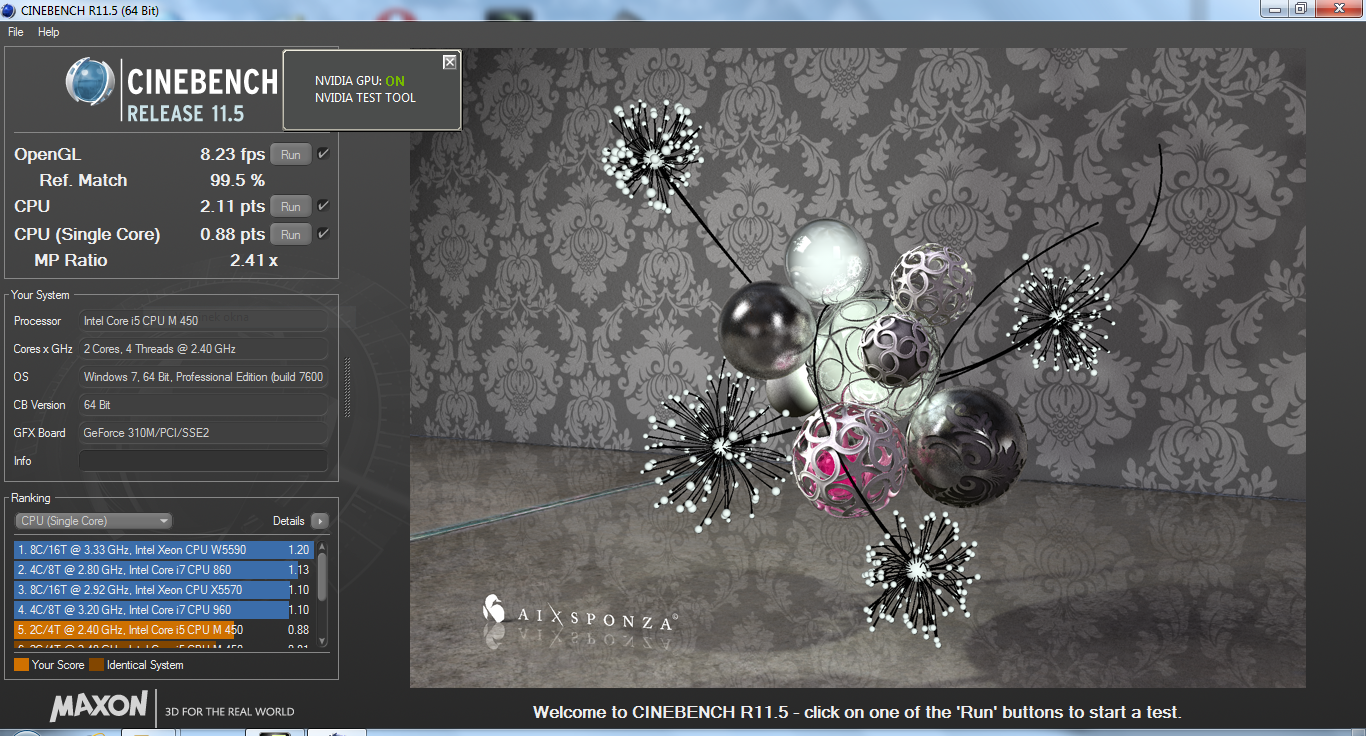Click the ranking list scroll up arrow
1366x736 pixels.
click(322, 547)
